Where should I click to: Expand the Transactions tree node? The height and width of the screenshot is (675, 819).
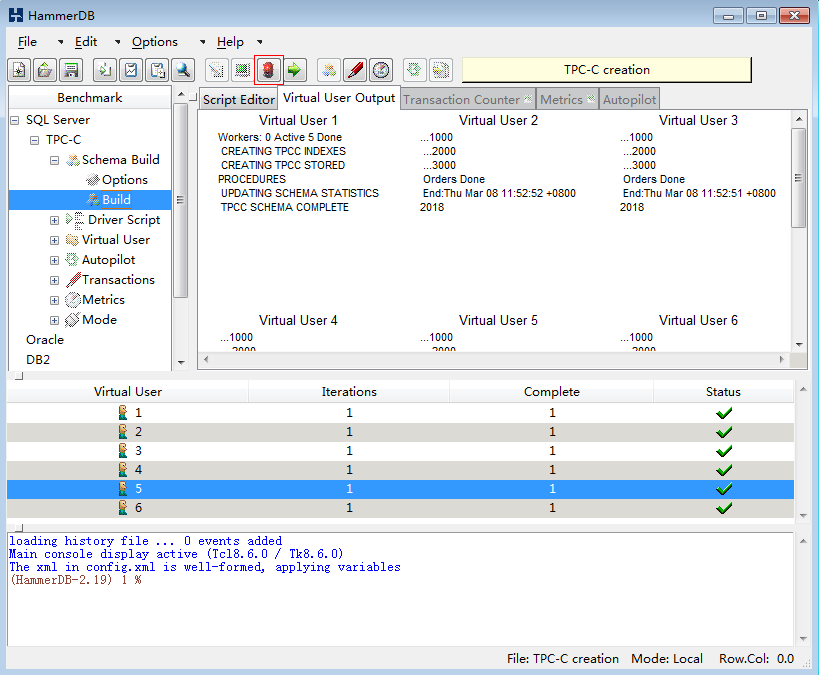pyautogui.click(x=54, y=281)
